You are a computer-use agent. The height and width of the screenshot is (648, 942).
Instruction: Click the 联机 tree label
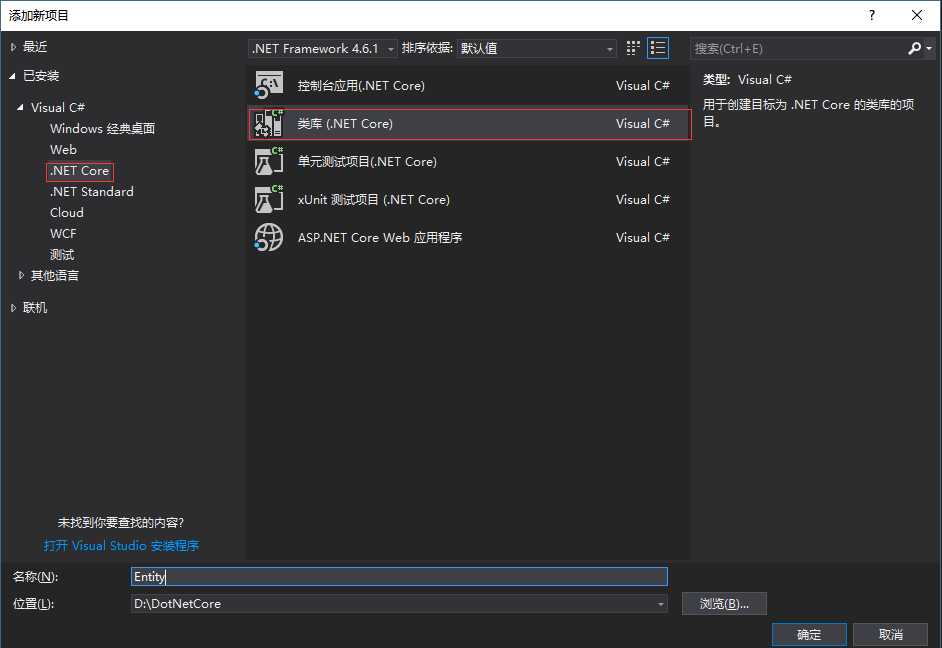pos(35,307)
